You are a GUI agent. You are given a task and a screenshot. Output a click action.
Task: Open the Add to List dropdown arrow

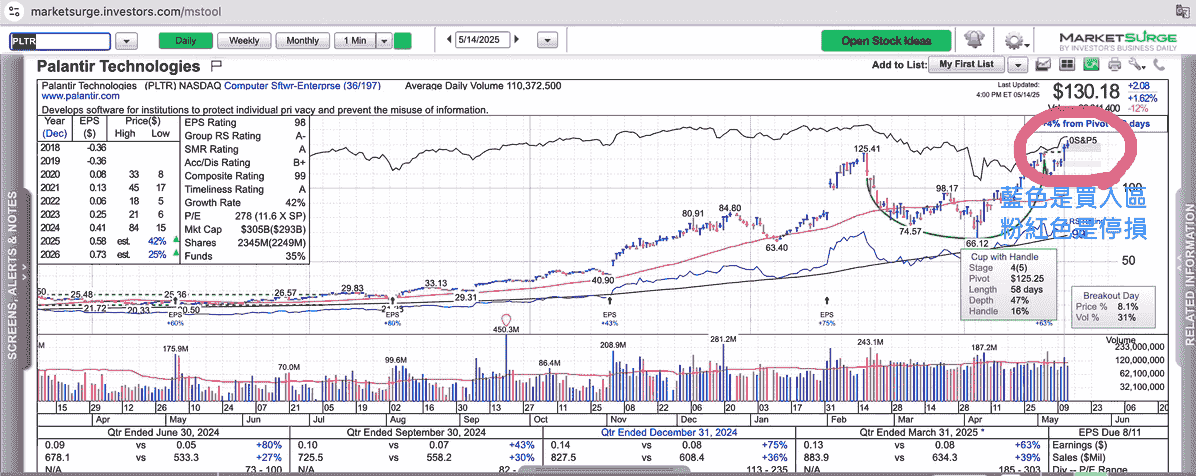(x=1020, y=65)
